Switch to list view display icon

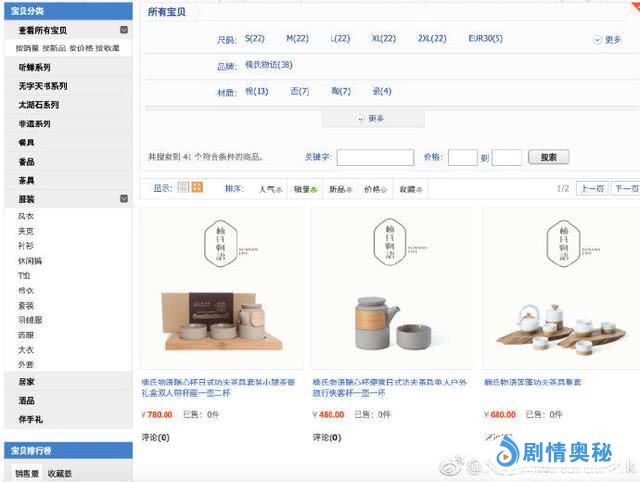(x=183, y=188)
